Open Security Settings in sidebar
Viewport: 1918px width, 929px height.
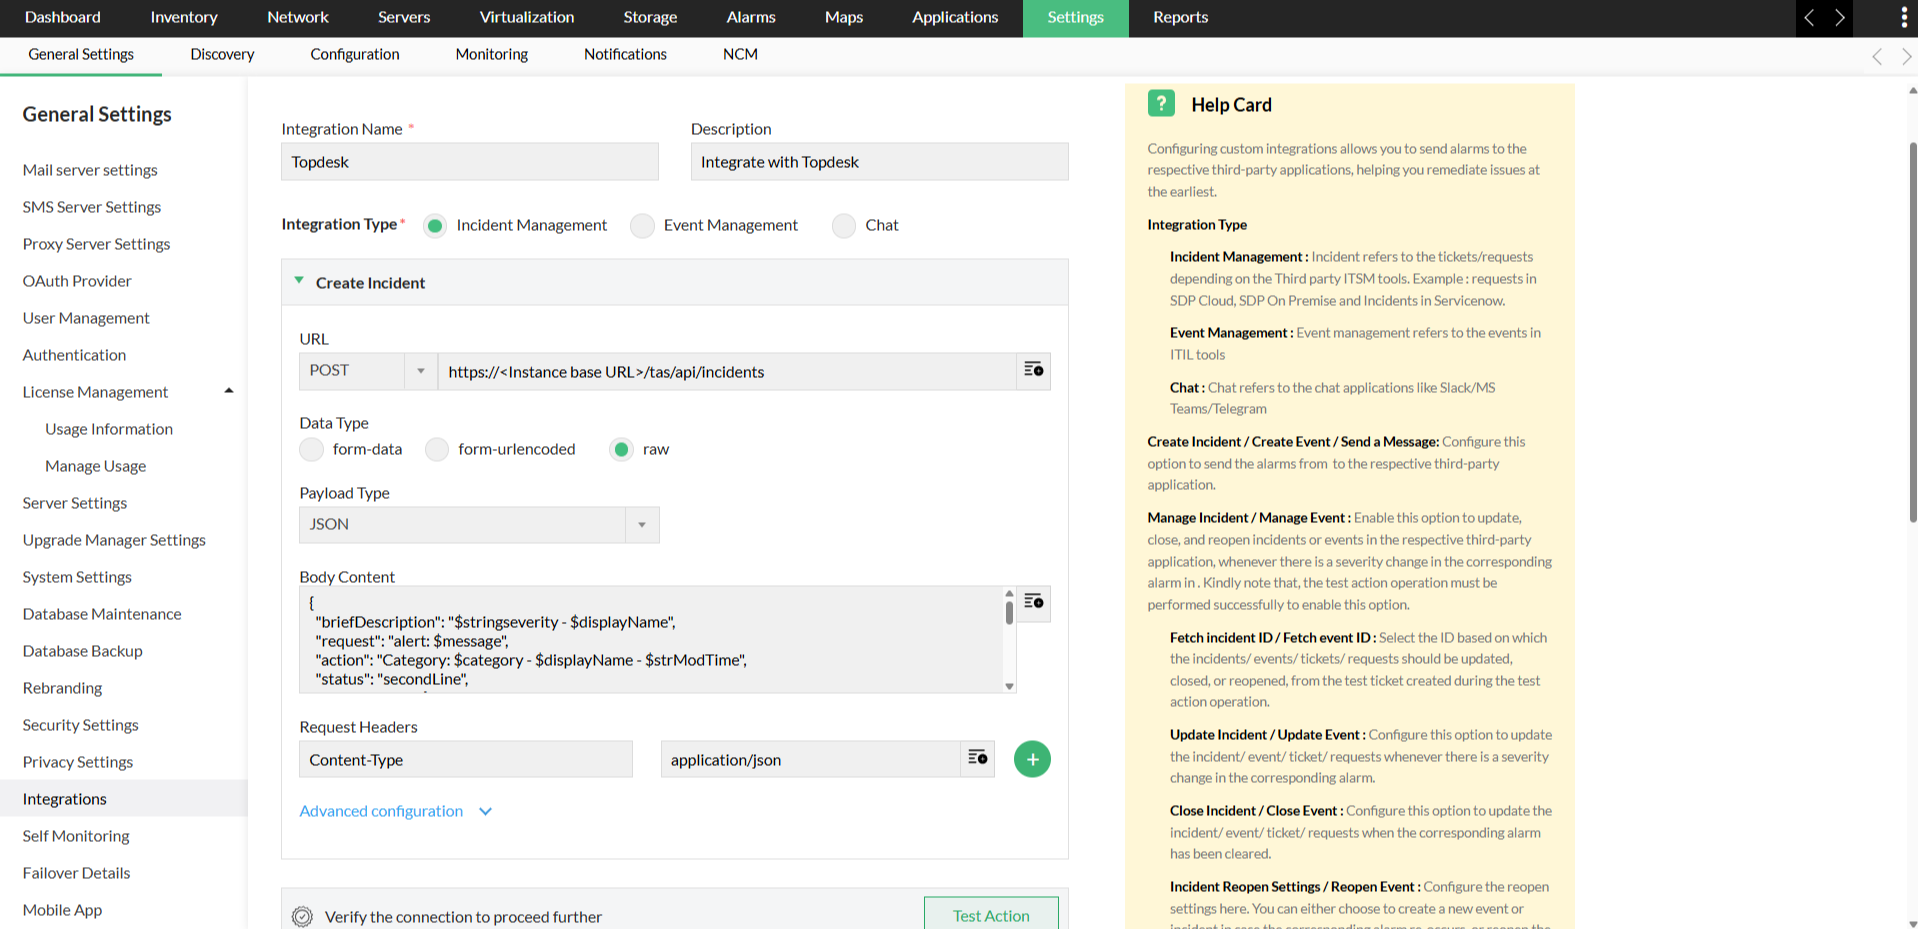[x=81, y=725]
